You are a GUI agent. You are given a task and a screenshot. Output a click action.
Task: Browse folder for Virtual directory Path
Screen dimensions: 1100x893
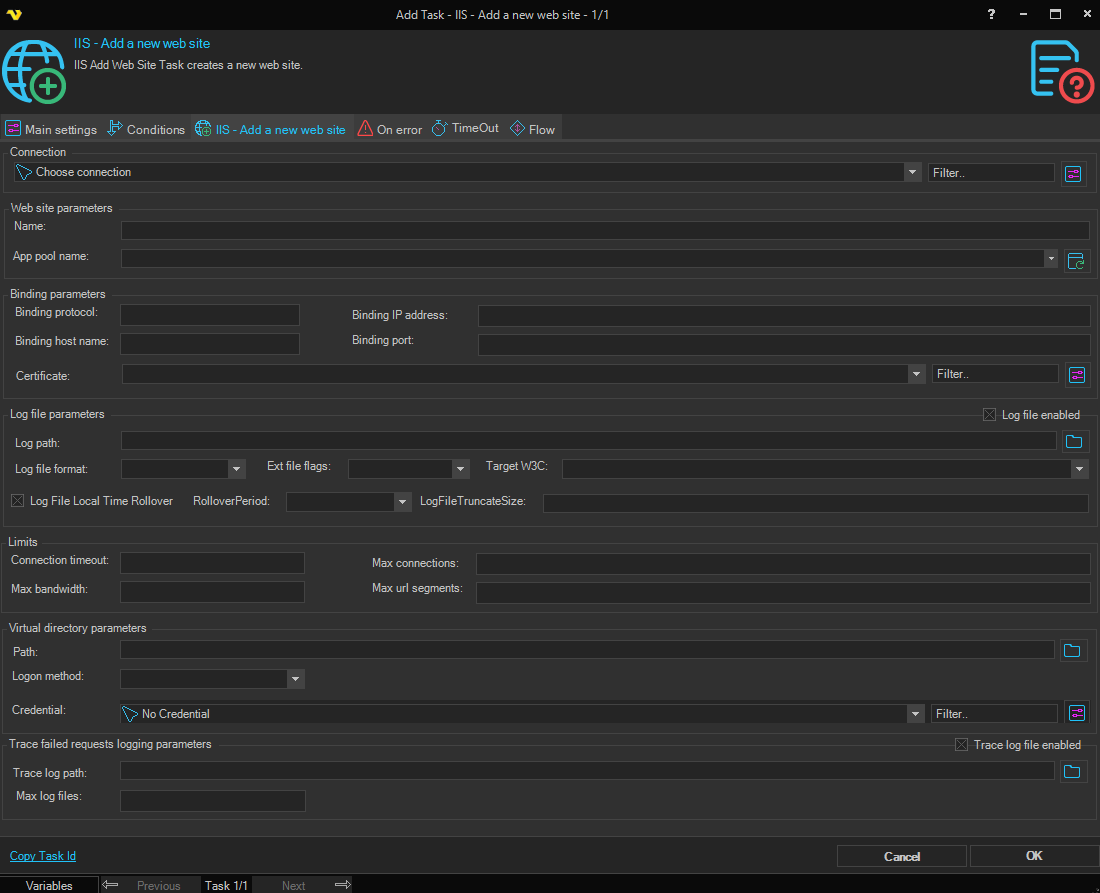[x=1072, y=650]
